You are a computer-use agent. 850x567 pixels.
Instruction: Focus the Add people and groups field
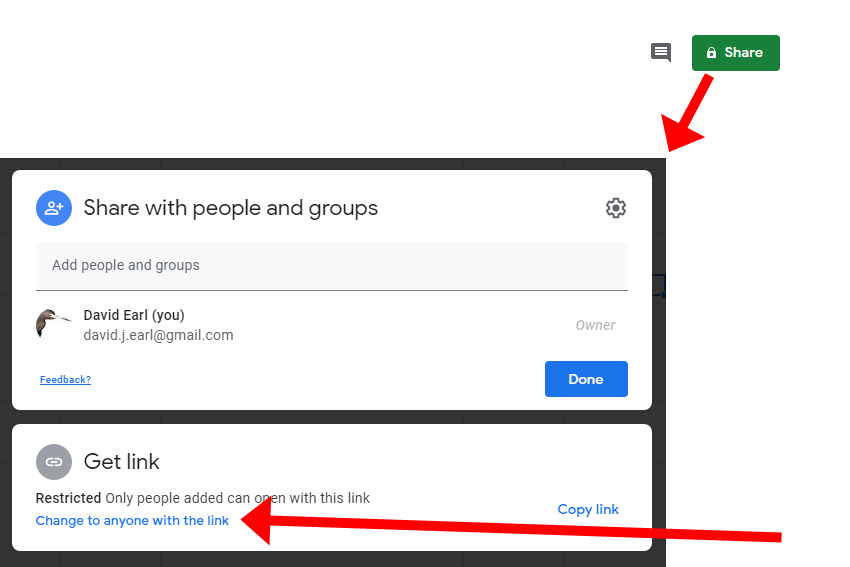coord(332,266)
